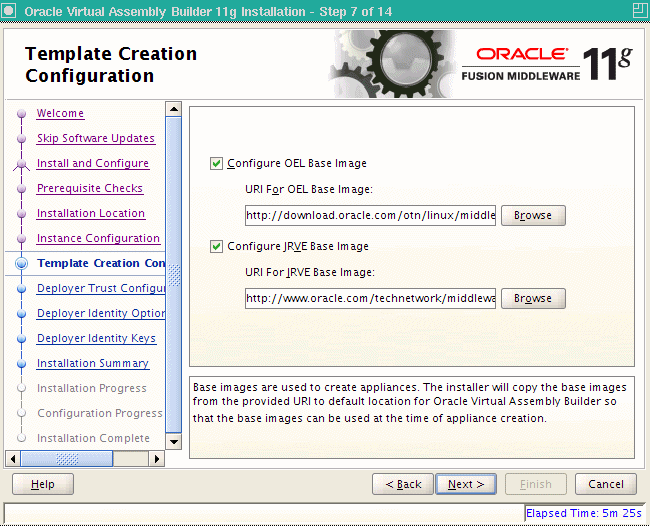
Task: Click the Installation Complete step text
Action: (x=93, y=438)
